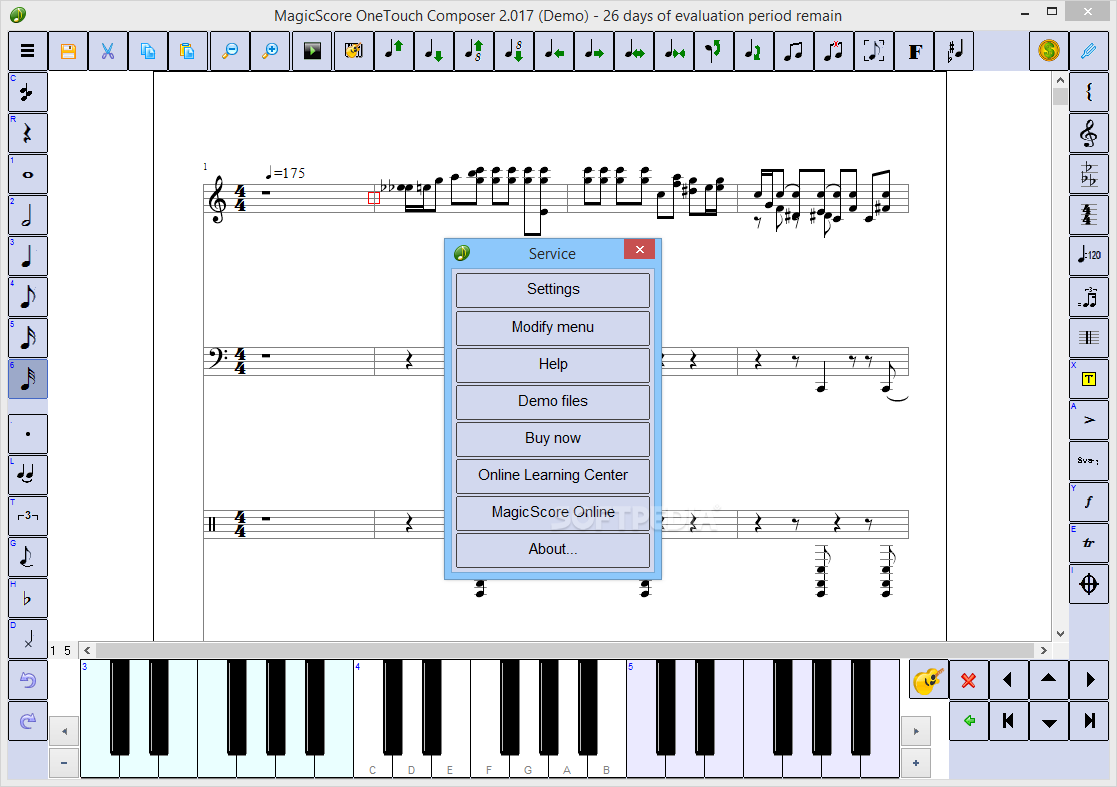Click the Undo arrow
Screen dimensions: 1117x787
click(28, 680)
